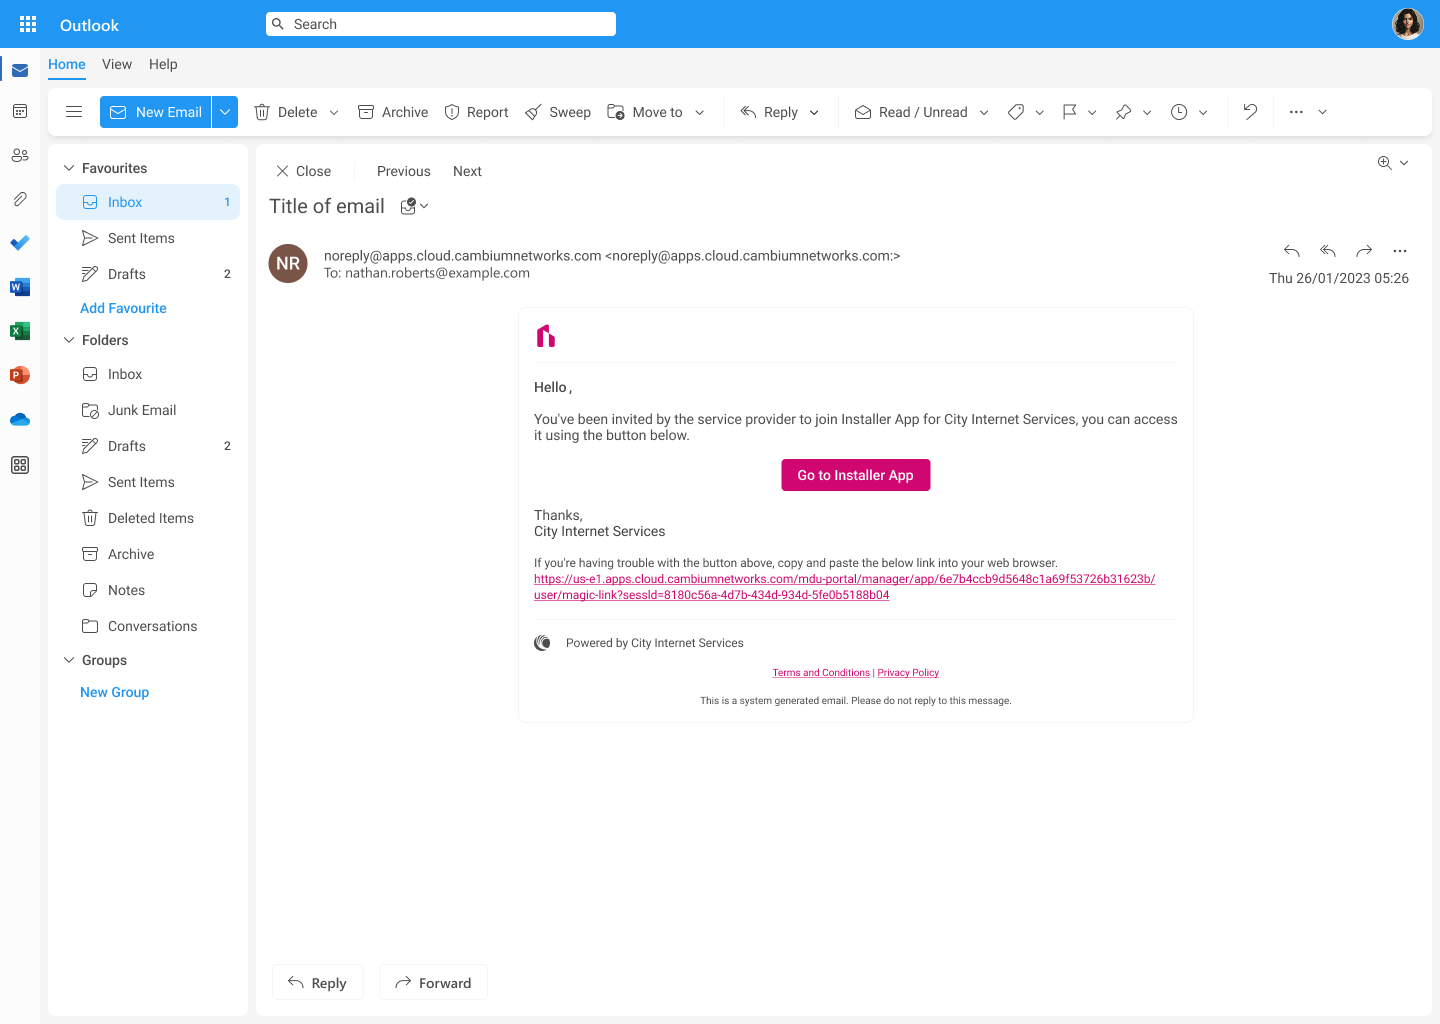Launch Word from the left rail
Image resolution: width=1440 pixels, height=1024 pixels.
pos(20,287)
